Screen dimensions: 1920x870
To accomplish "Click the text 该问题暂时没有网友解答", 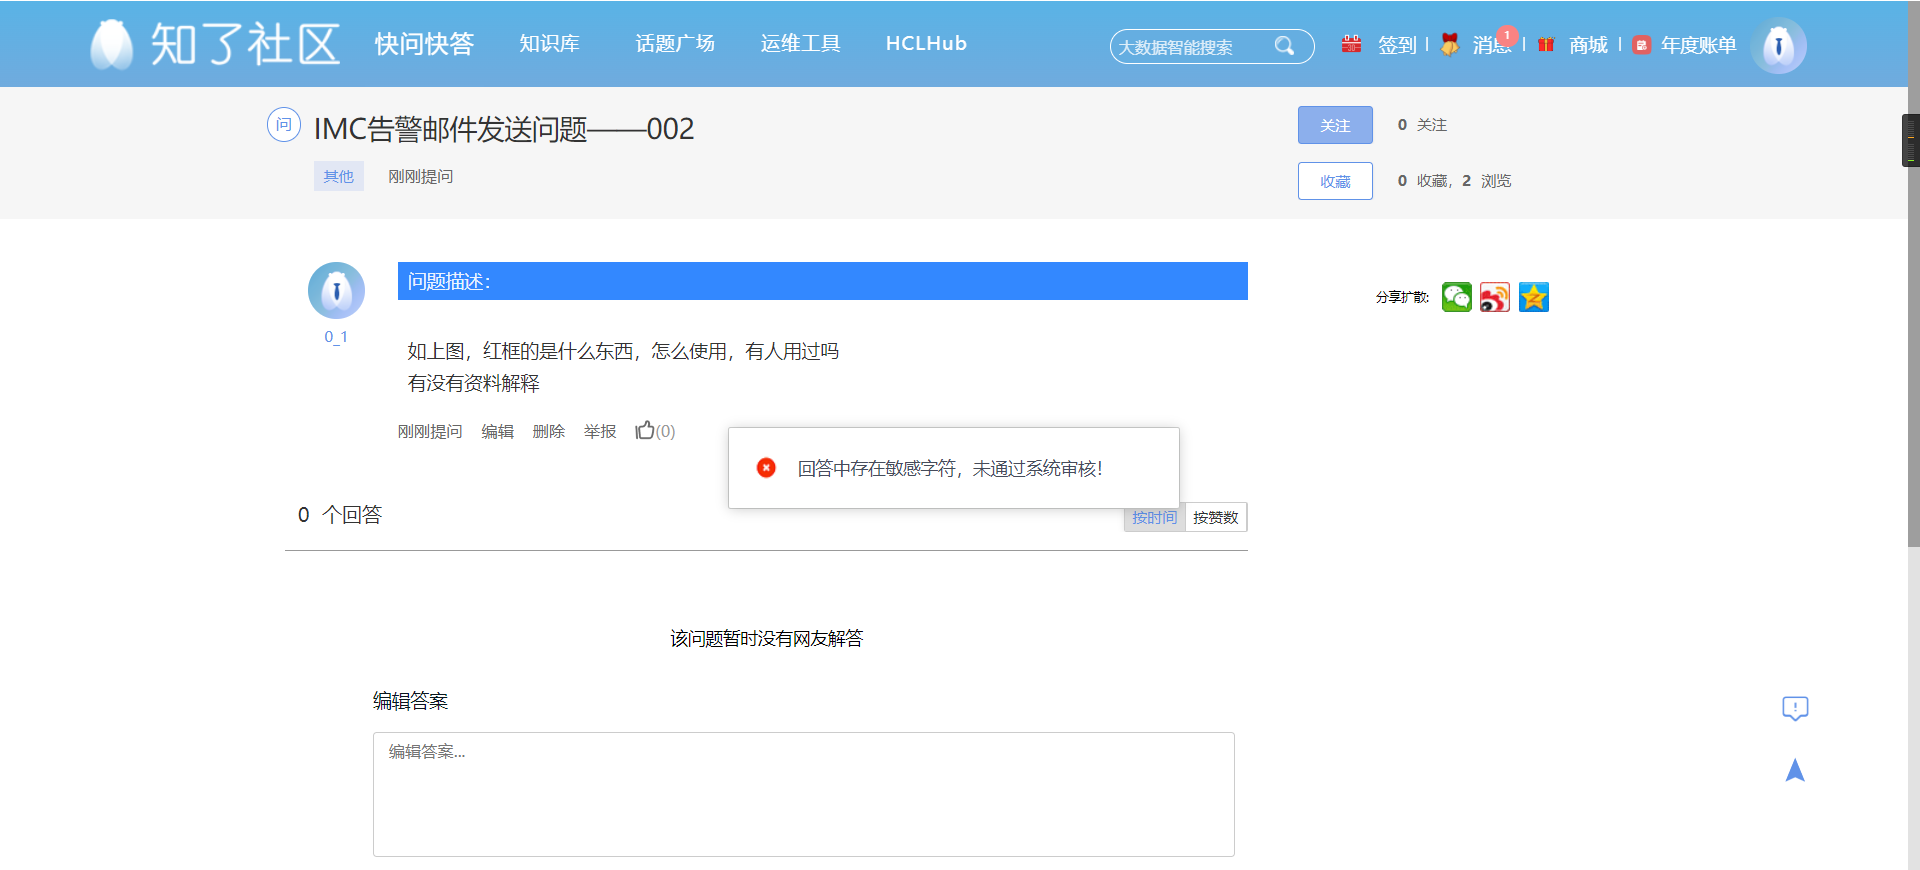I will coord(766,638).
